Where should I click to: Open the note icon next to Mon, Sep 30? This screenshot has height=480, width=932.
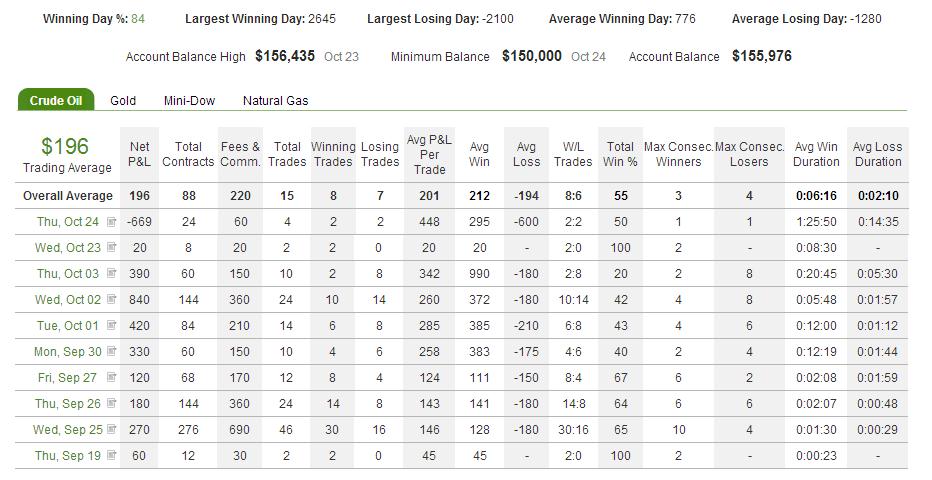click(x=111, y=352)
